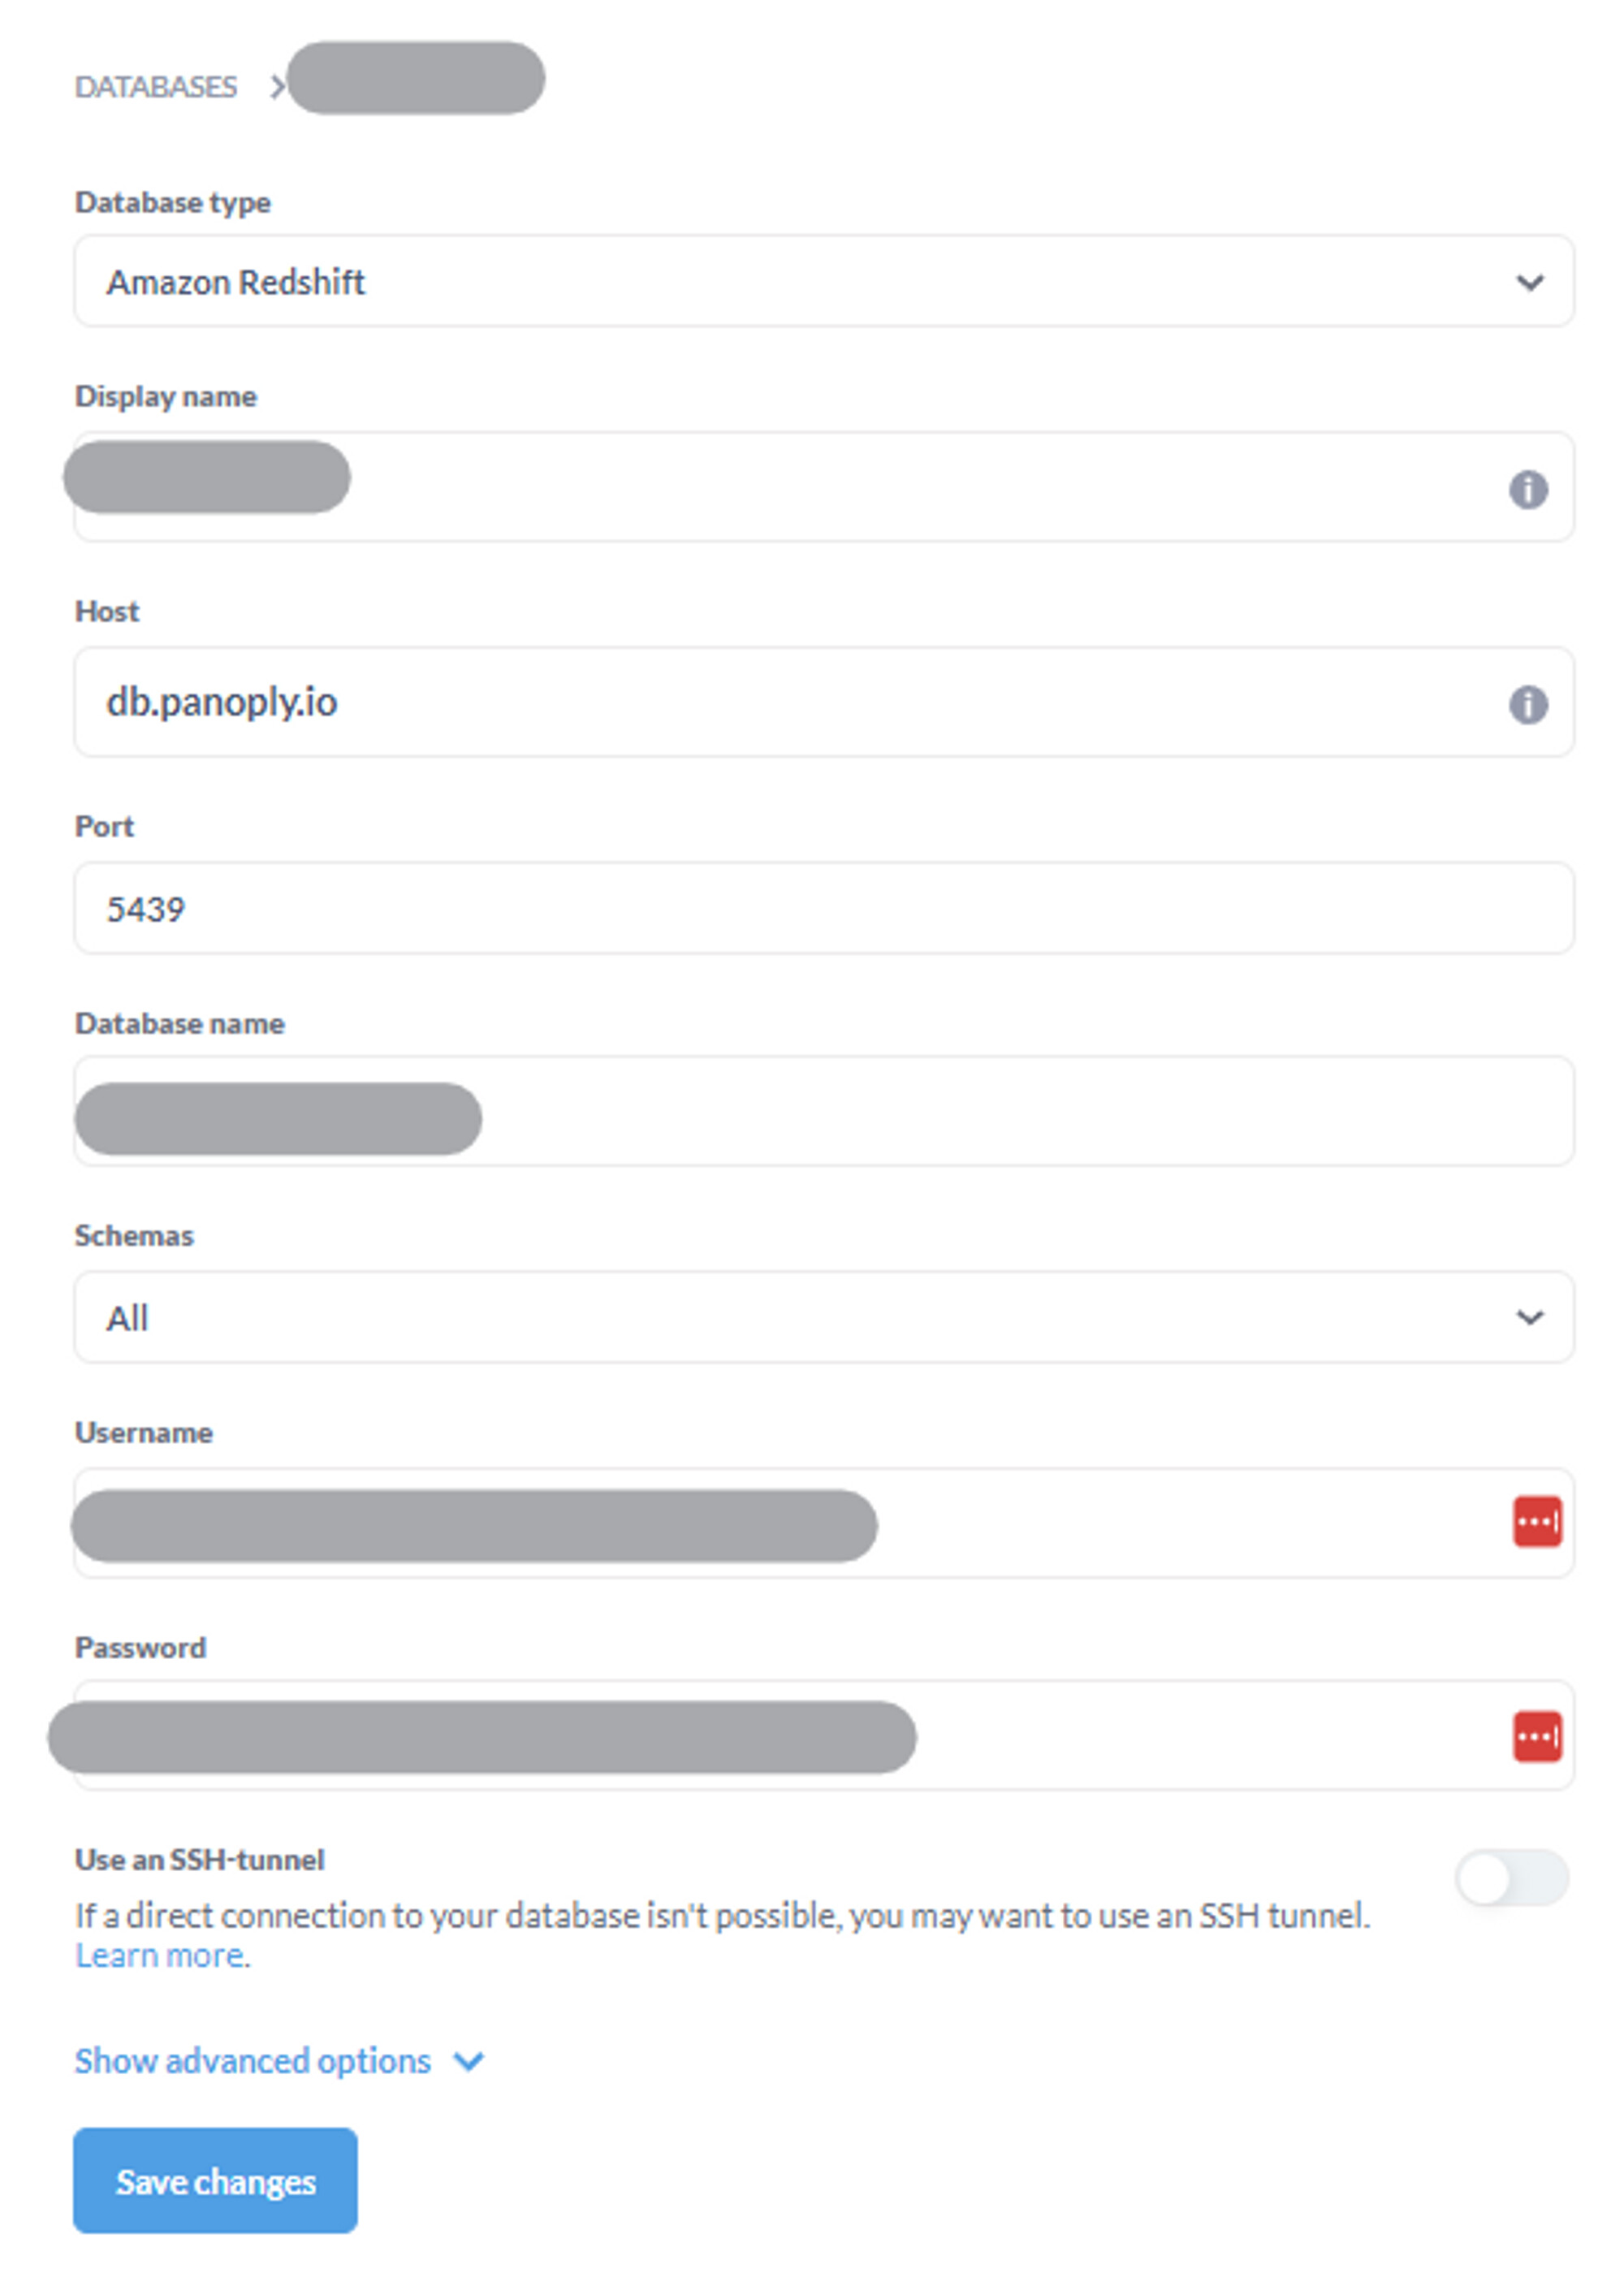
Task: Open password manager icon in Password field
Action: click(1537, 1737)
